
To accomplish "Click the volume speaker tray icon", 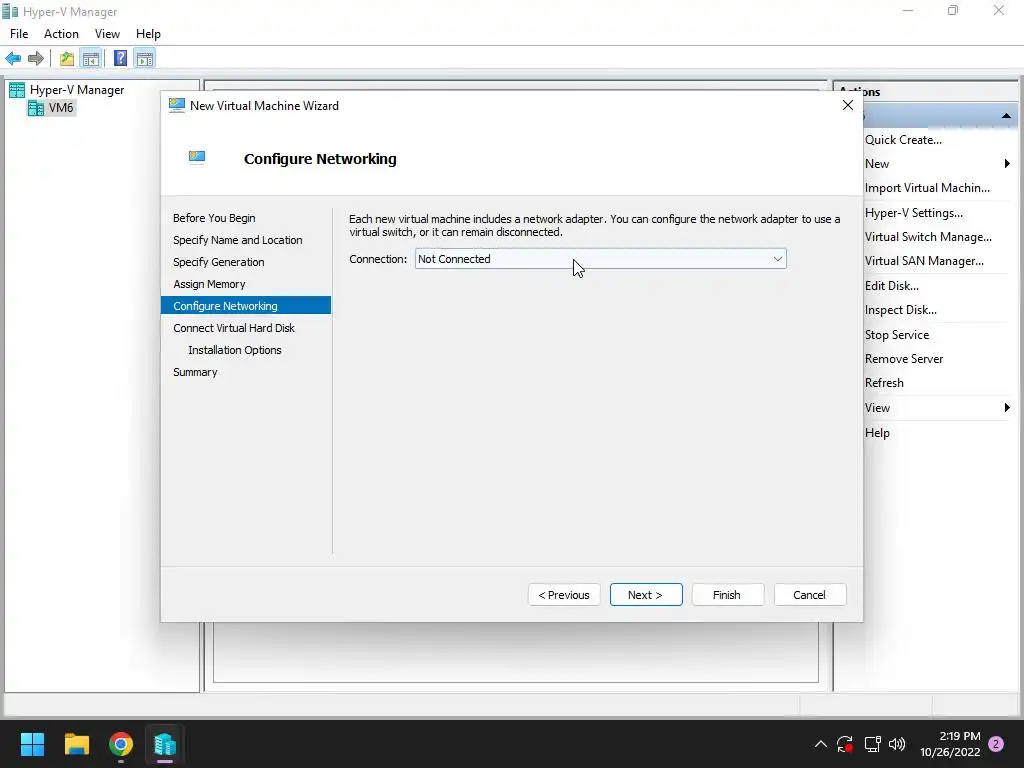I will pyautogui.click(x=897, y=744).
